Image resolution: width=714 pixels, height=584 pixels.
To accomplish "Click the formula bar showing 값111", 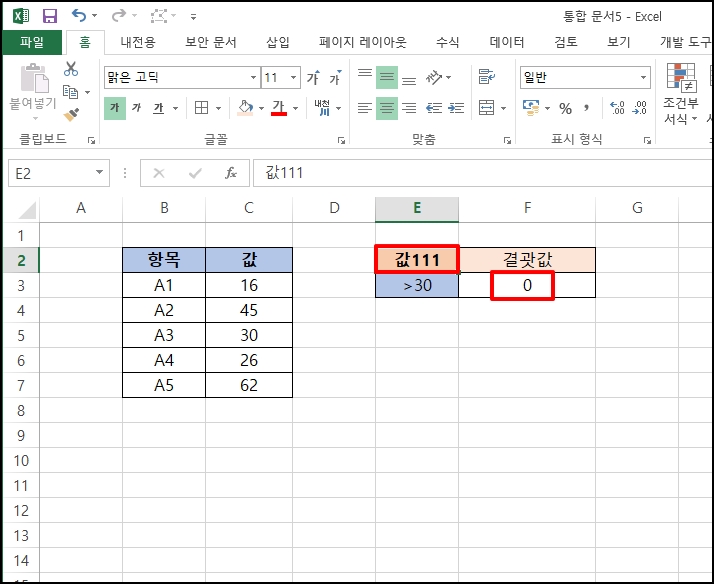I will (x=483, y=173).
